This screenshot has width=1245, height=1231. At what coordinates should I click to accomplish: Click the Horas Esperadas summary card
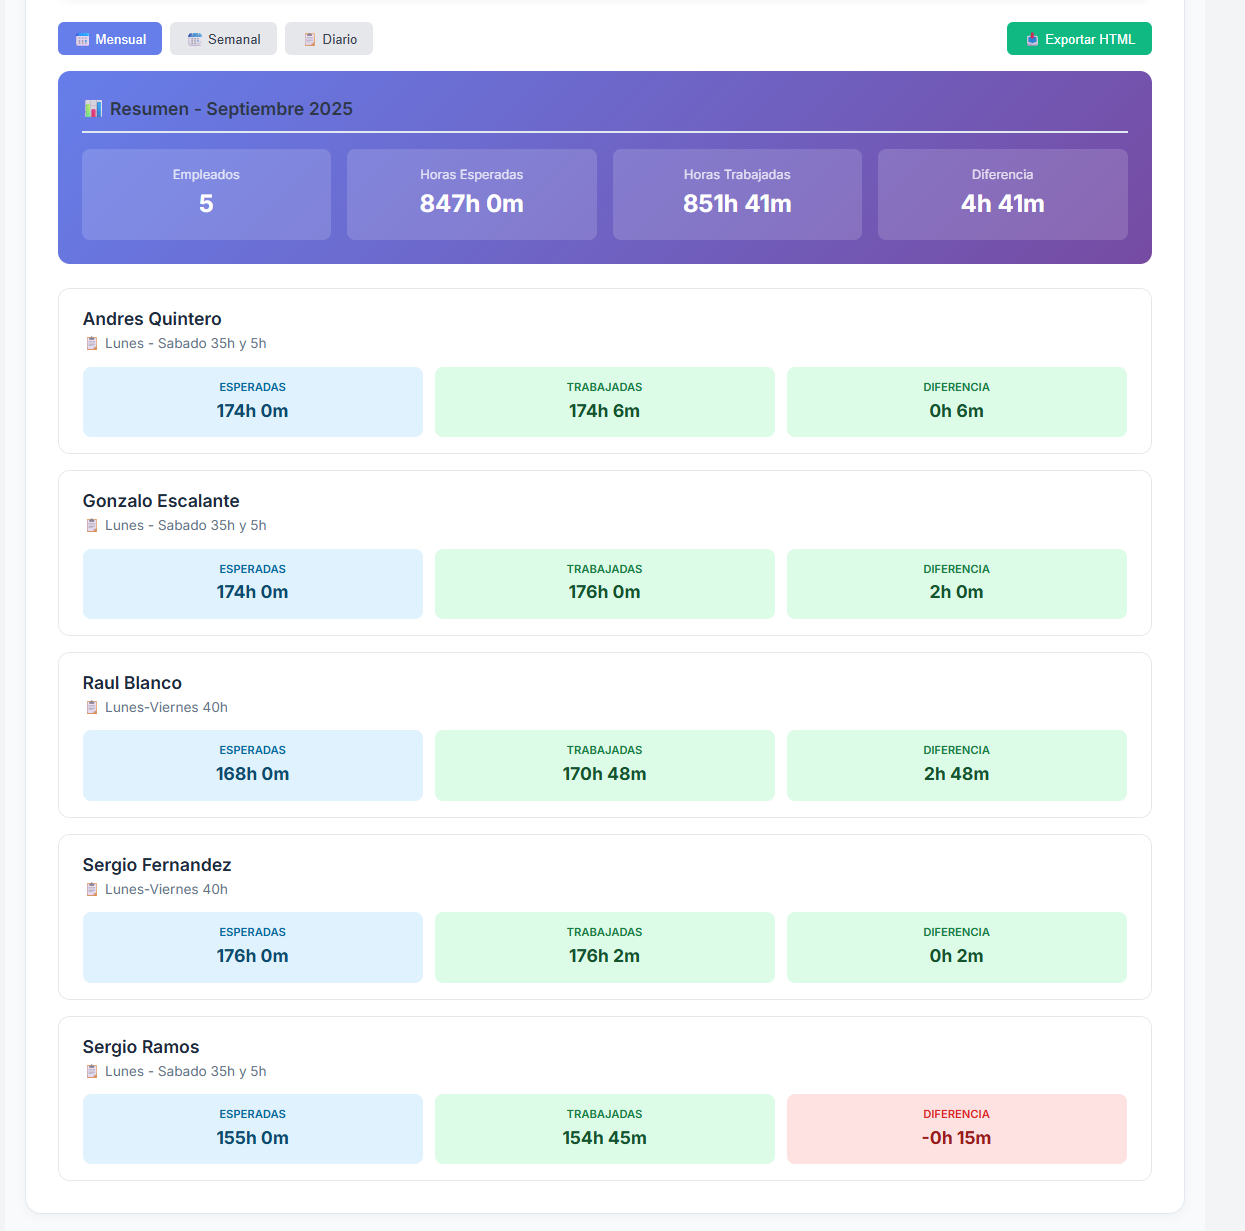471,194
